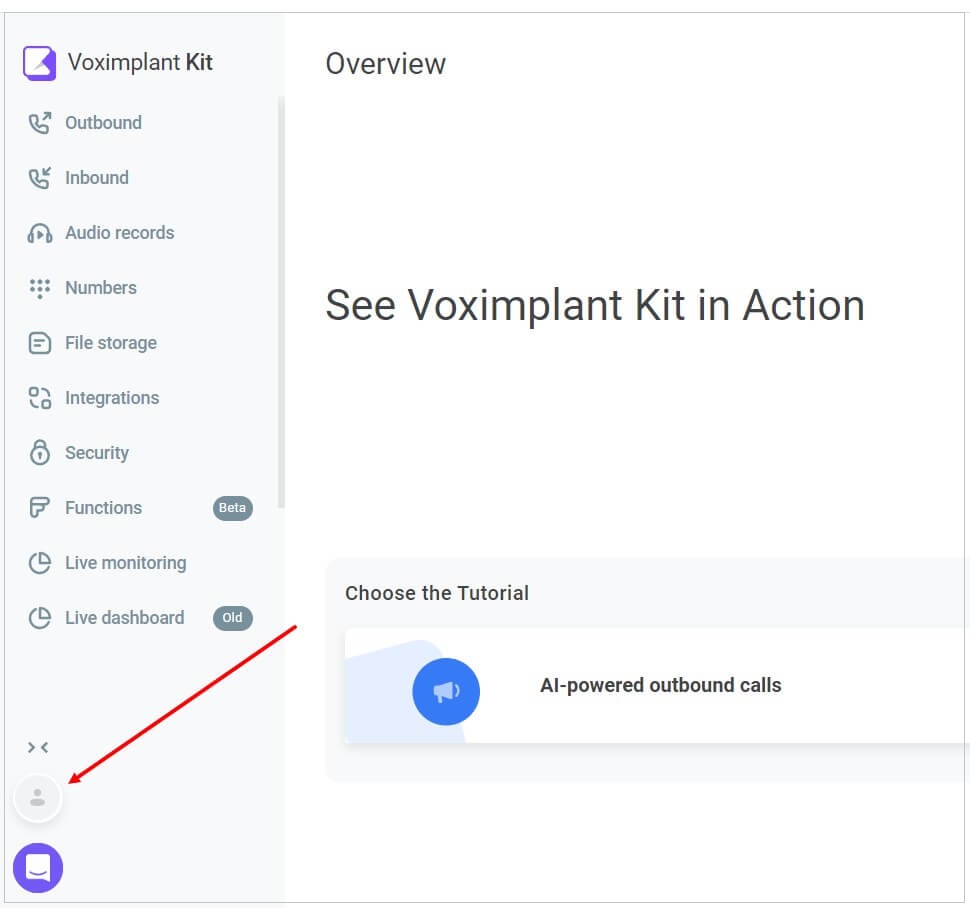The height and width of the screenshot is (908, 970).
Task: Click the File storage icon
Action: tap(40, 343)
